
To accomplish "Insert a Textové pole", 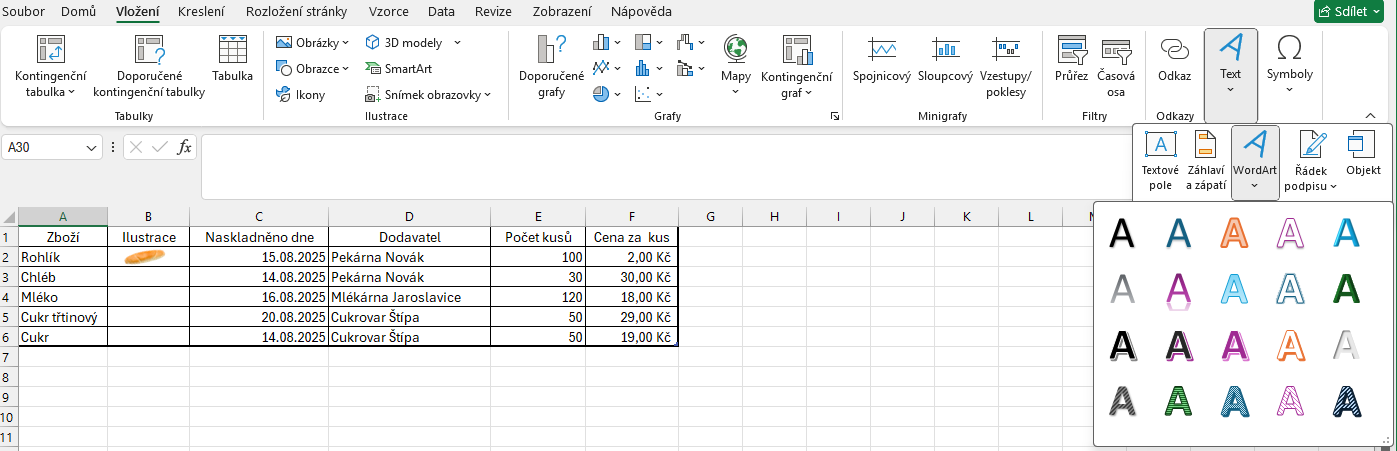I will (x=1160, y=160).
